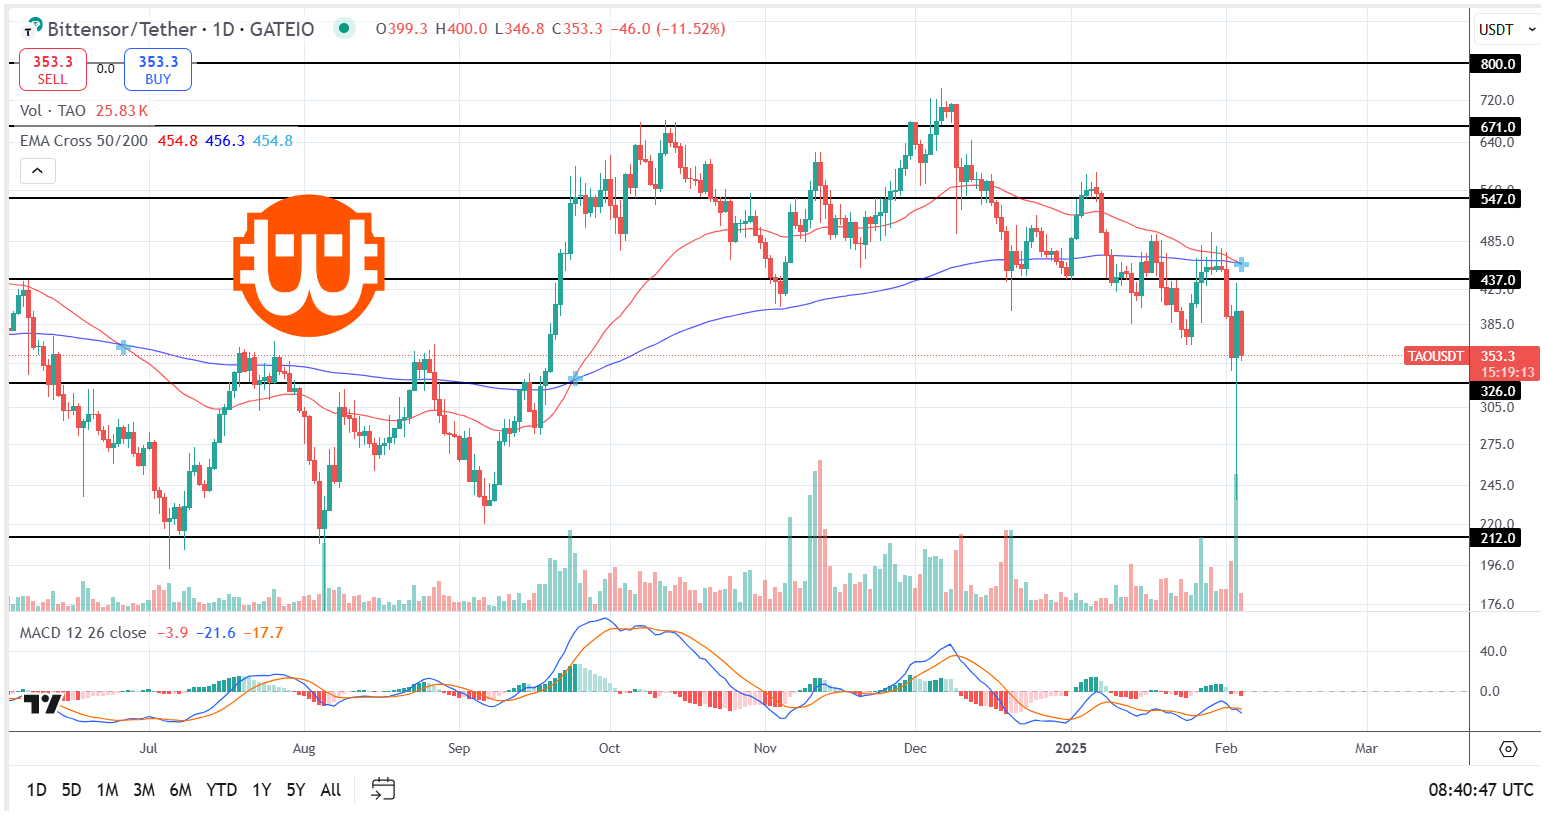Image resolution: width=1545 pixels, height=815 pixels.
Task: Select the 1Y time range
Action: (x=261, y=790)
